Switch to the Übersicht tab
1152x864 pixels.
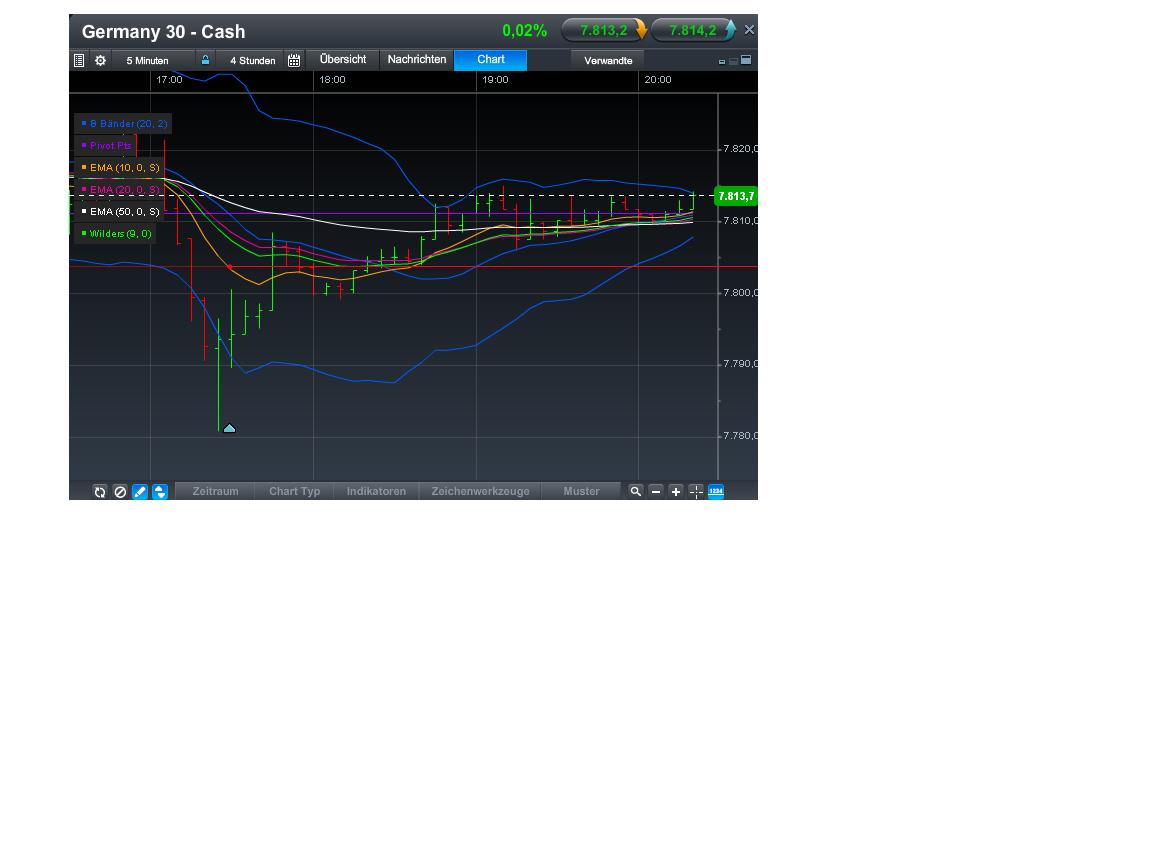(x=342, y=60)
